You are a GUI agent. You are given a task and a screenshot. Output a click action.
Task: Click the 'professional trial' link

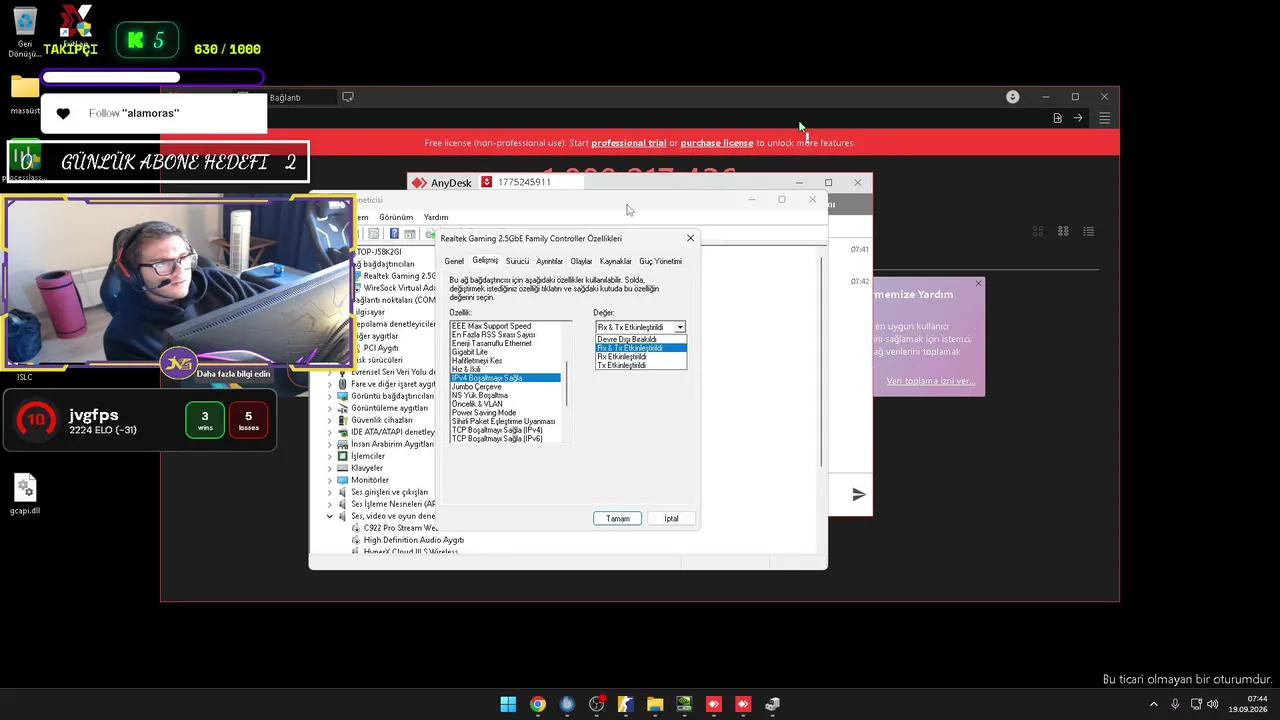[628, 143]
